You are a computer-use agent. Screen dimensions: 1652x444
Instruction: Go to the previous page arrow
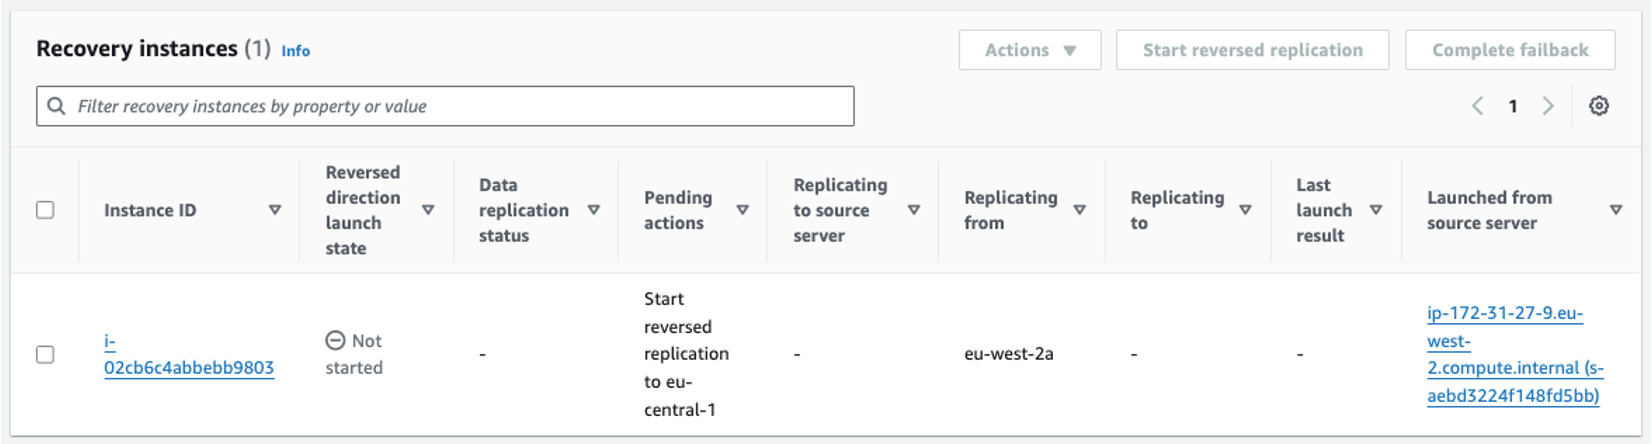click(1477, 106)
